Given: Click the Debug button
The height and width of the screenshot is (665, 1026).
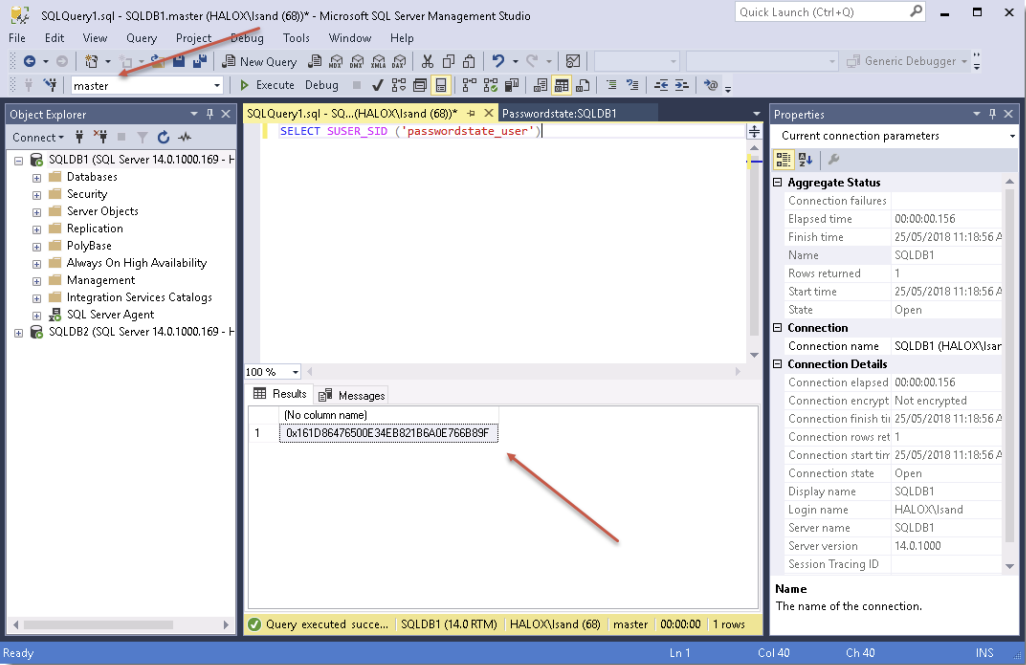Looking at the screenshot, I should [x=322, y=85].
